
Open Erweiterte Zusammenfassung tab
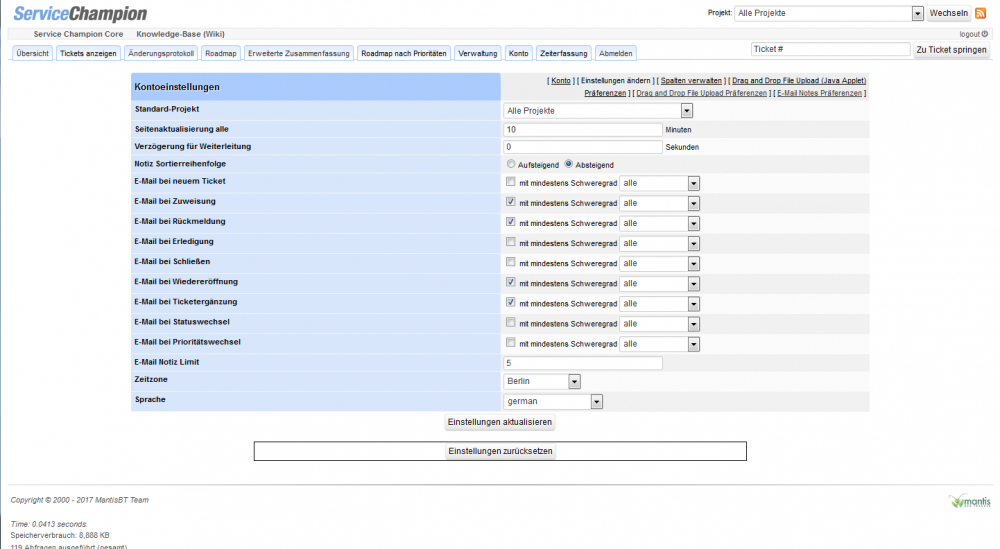pyautogui.click(x=298, y=54)
